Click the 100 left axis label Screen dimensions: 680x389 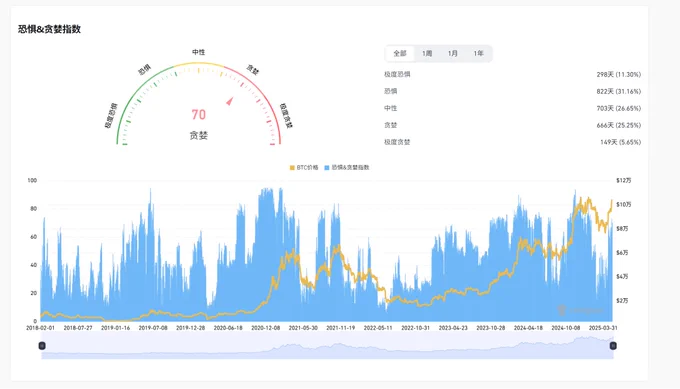click(32, 180)
